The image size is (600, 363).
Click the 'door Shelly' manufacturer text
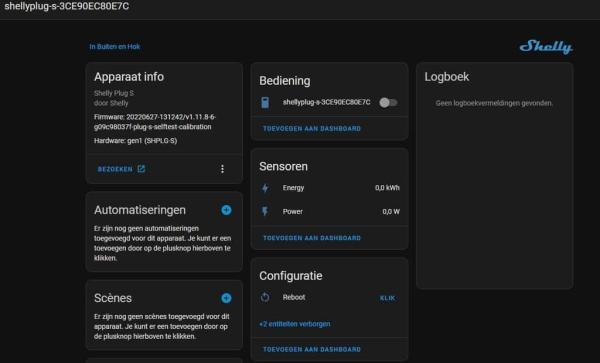coord(111,103)
